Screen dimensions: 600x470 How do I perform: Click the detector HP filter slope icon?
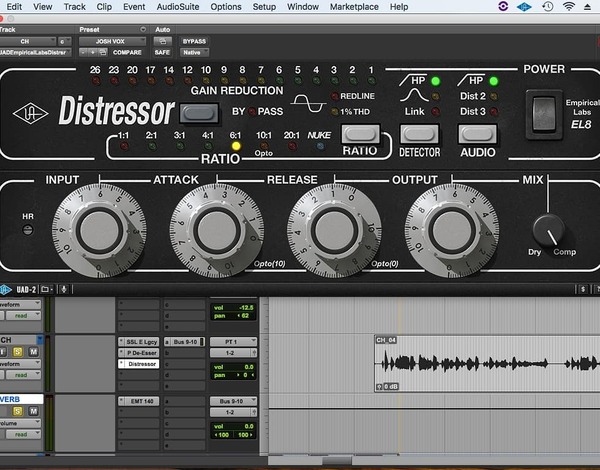(x=413, y=80)
